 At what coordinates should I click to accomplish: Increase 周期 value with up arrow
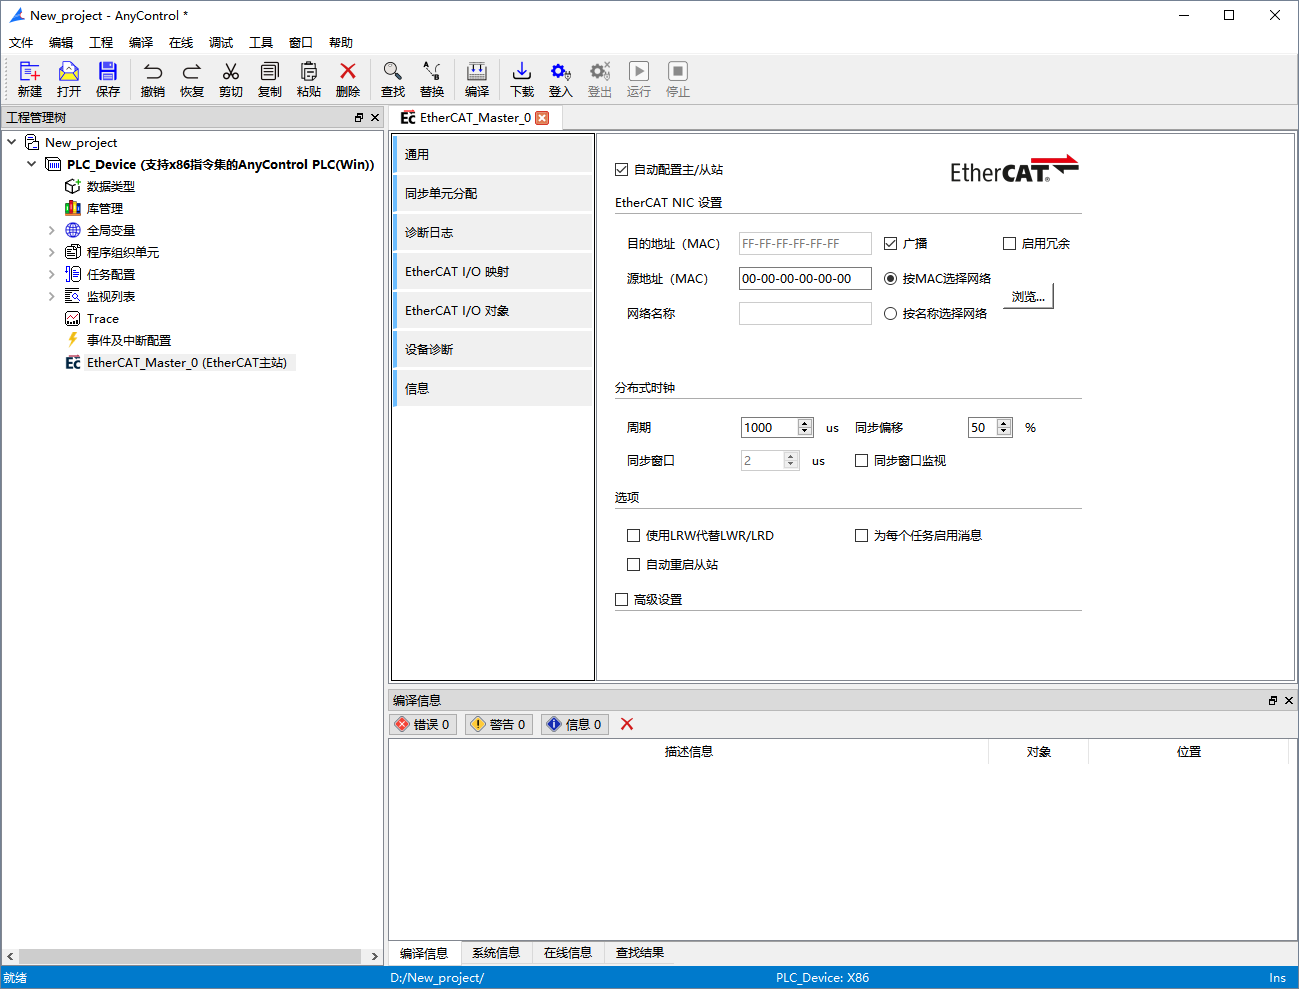click(805, 424)
